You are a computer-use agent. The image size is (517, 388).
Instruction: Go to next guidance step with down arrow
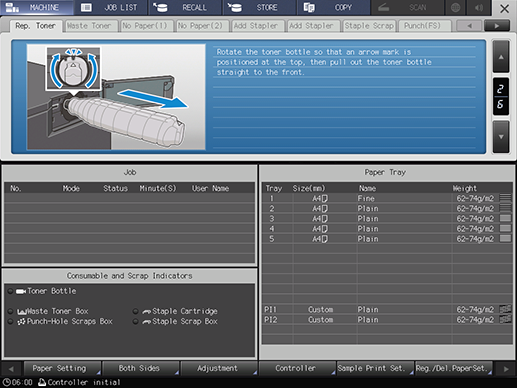point(501,137)
